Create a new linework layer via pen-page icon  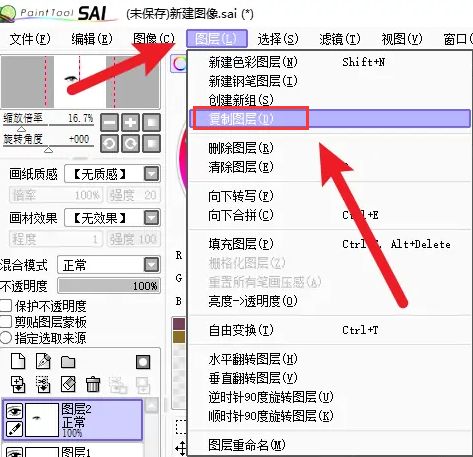coord(43,362)
